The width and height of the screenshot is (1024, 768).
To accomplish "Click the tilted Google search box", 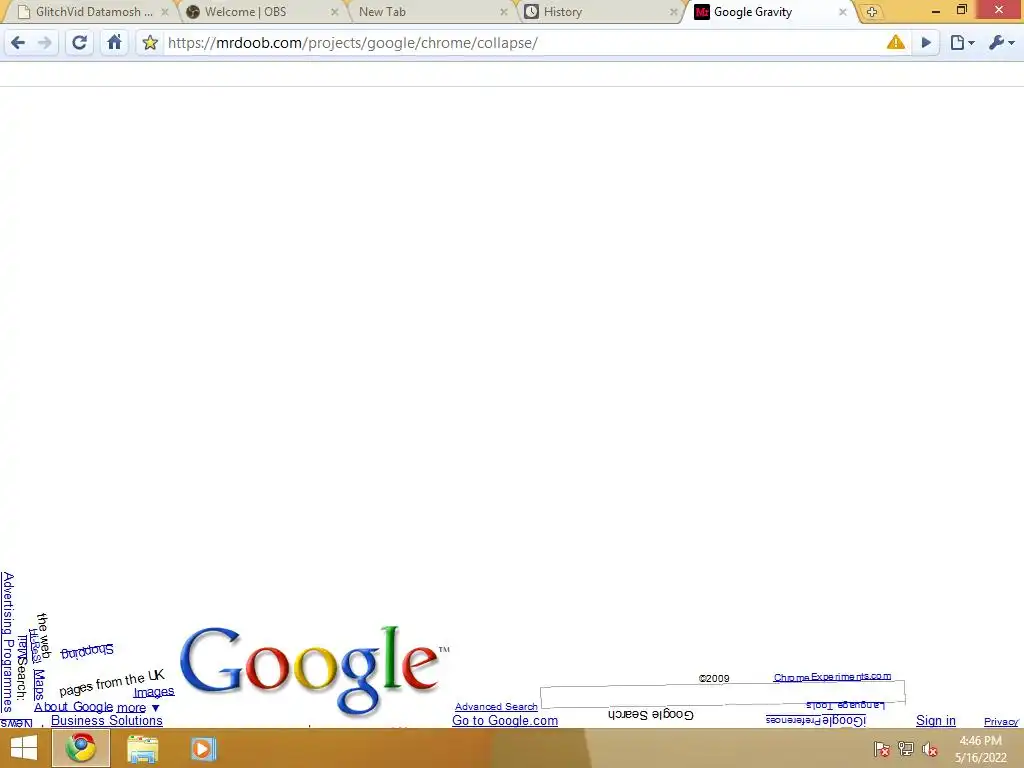I will (722, 694).
